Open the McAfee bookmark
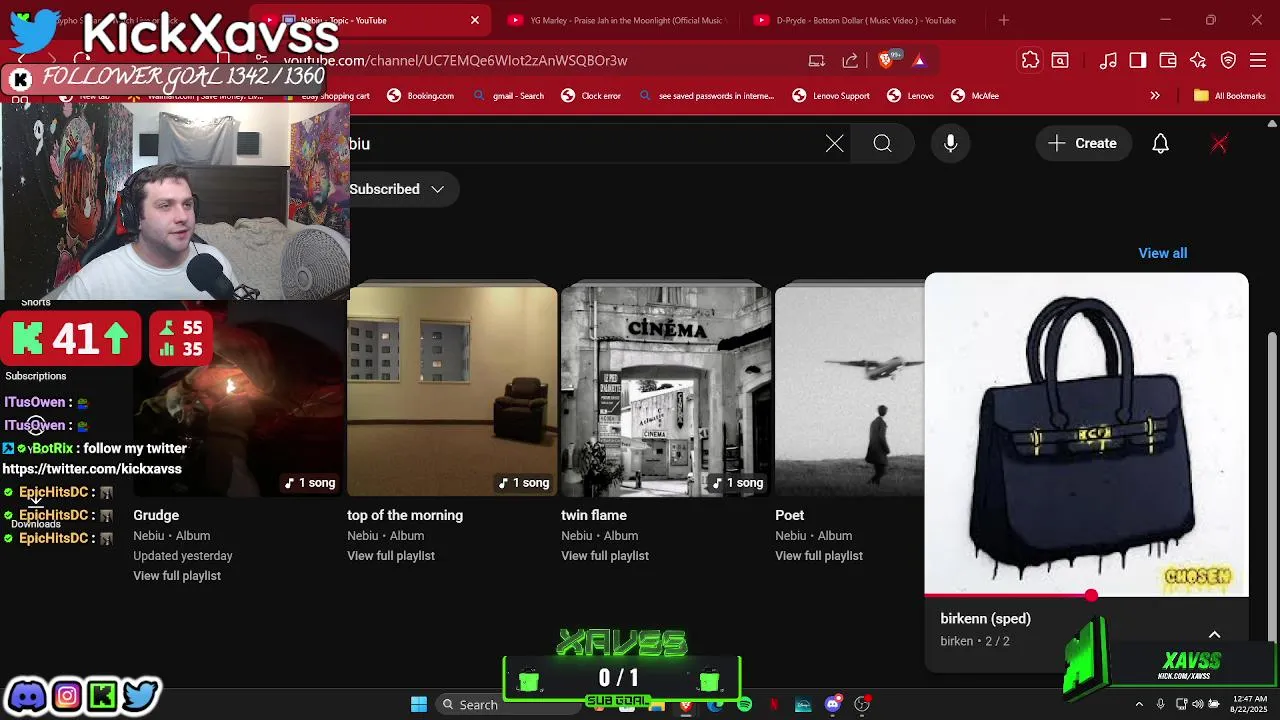 [975, 96]
